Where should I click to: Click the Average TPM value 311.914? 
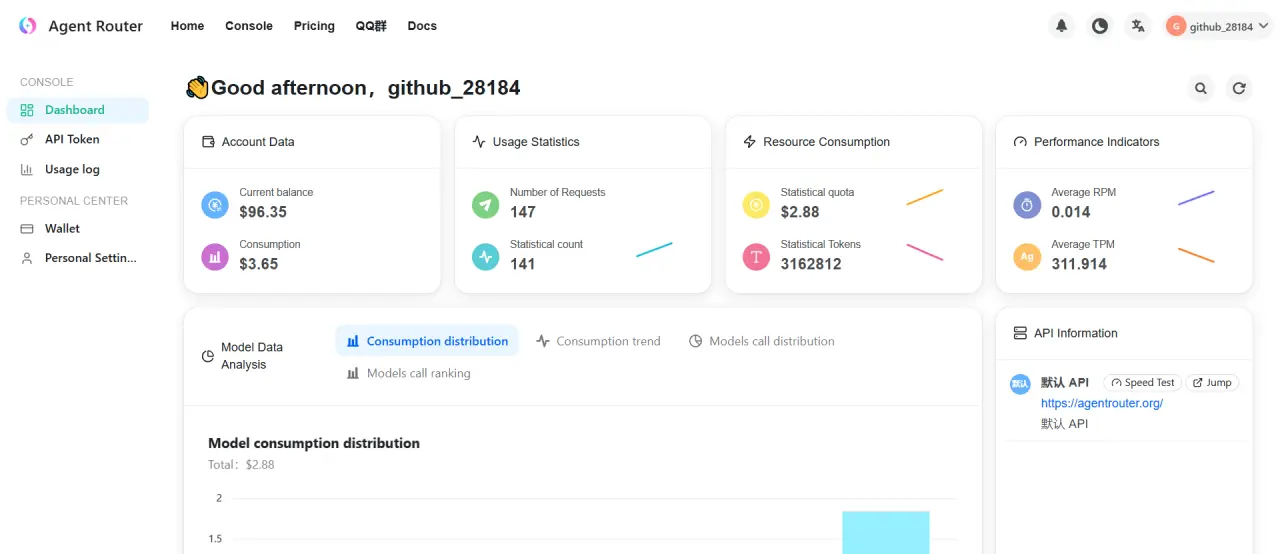tap(1079, 264)
